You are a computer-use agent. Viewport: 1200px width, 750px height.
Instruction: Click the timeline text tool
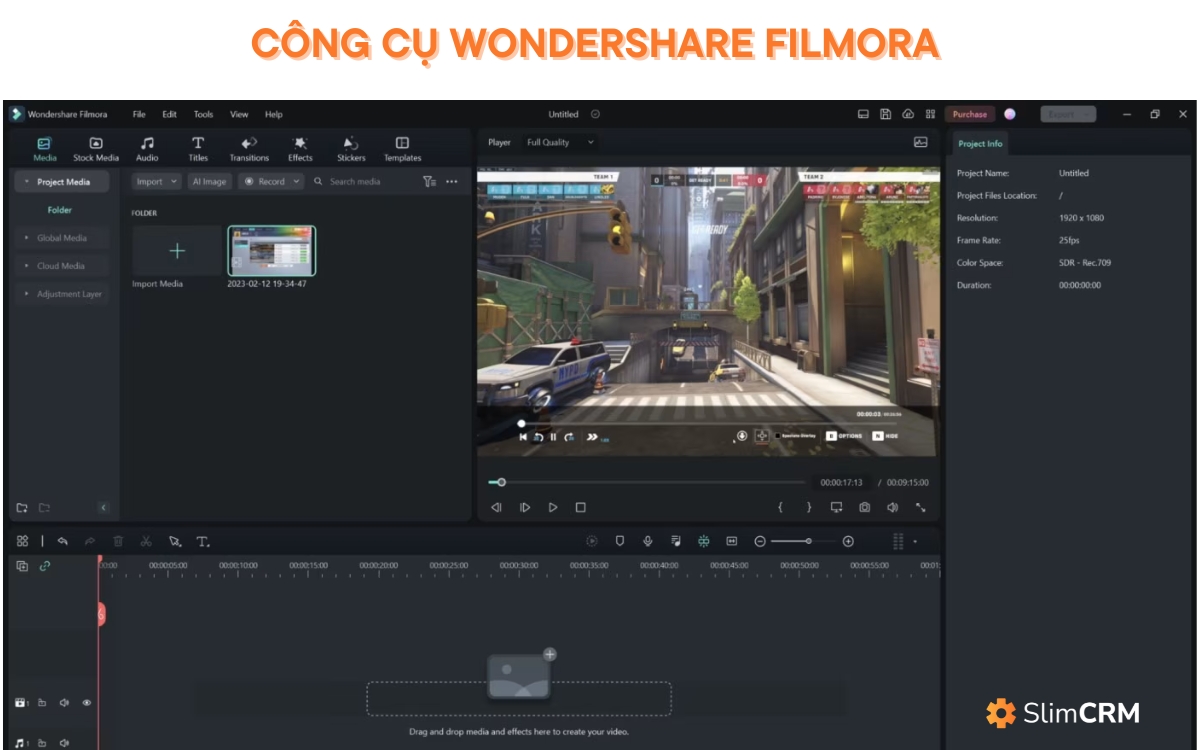coord(203,541)
